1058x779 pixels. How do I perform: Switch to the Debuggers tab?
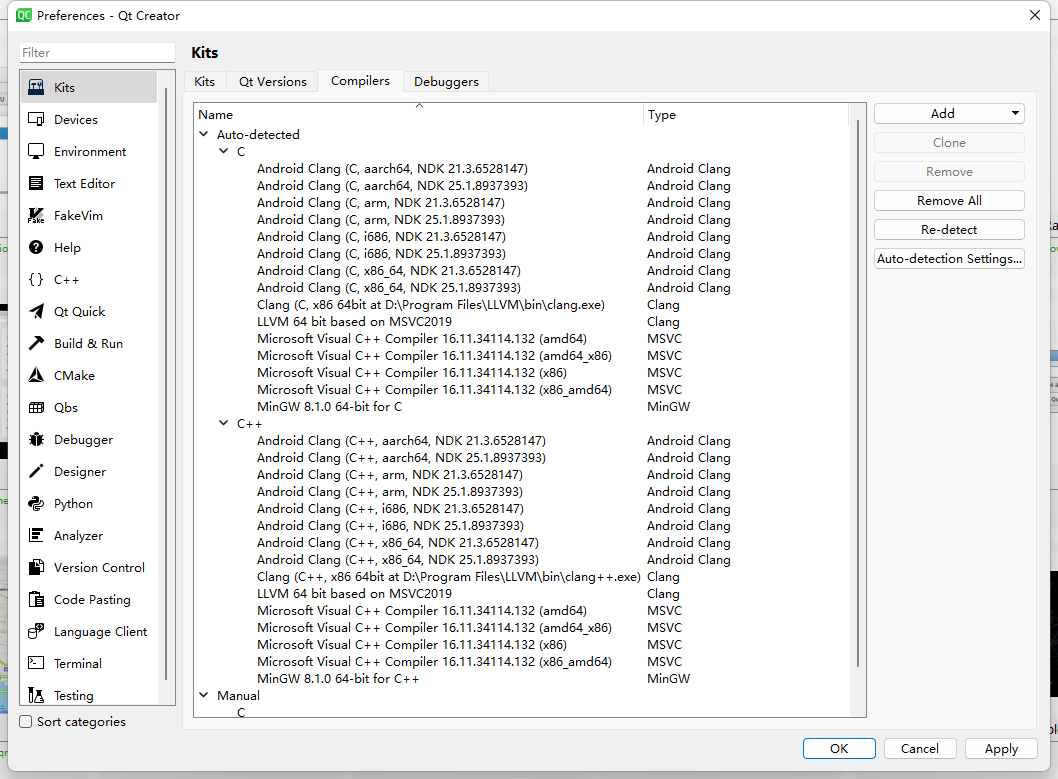(446, 82)
